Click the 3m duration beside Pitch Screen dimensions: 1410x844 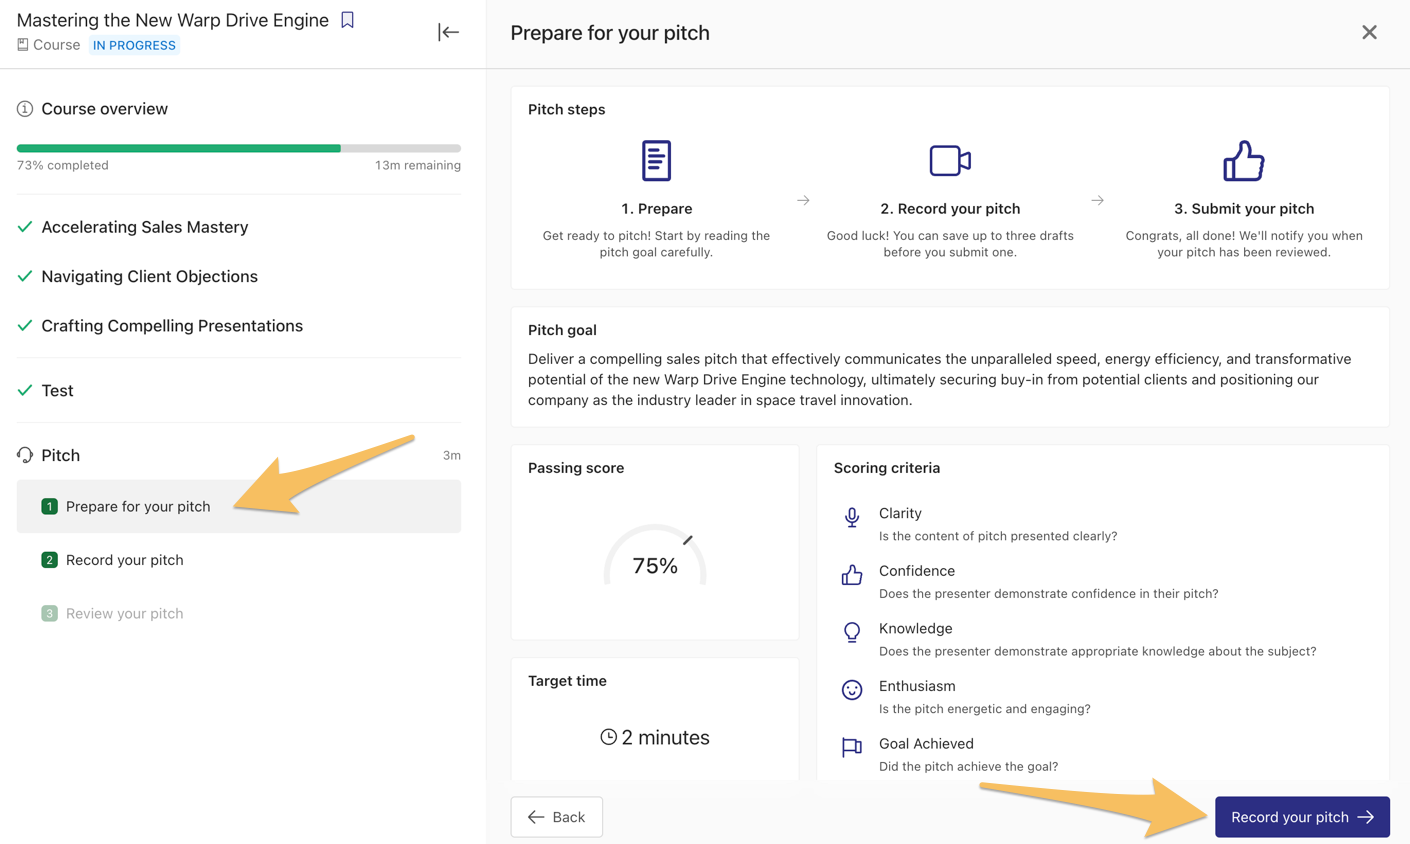[452, 456]
